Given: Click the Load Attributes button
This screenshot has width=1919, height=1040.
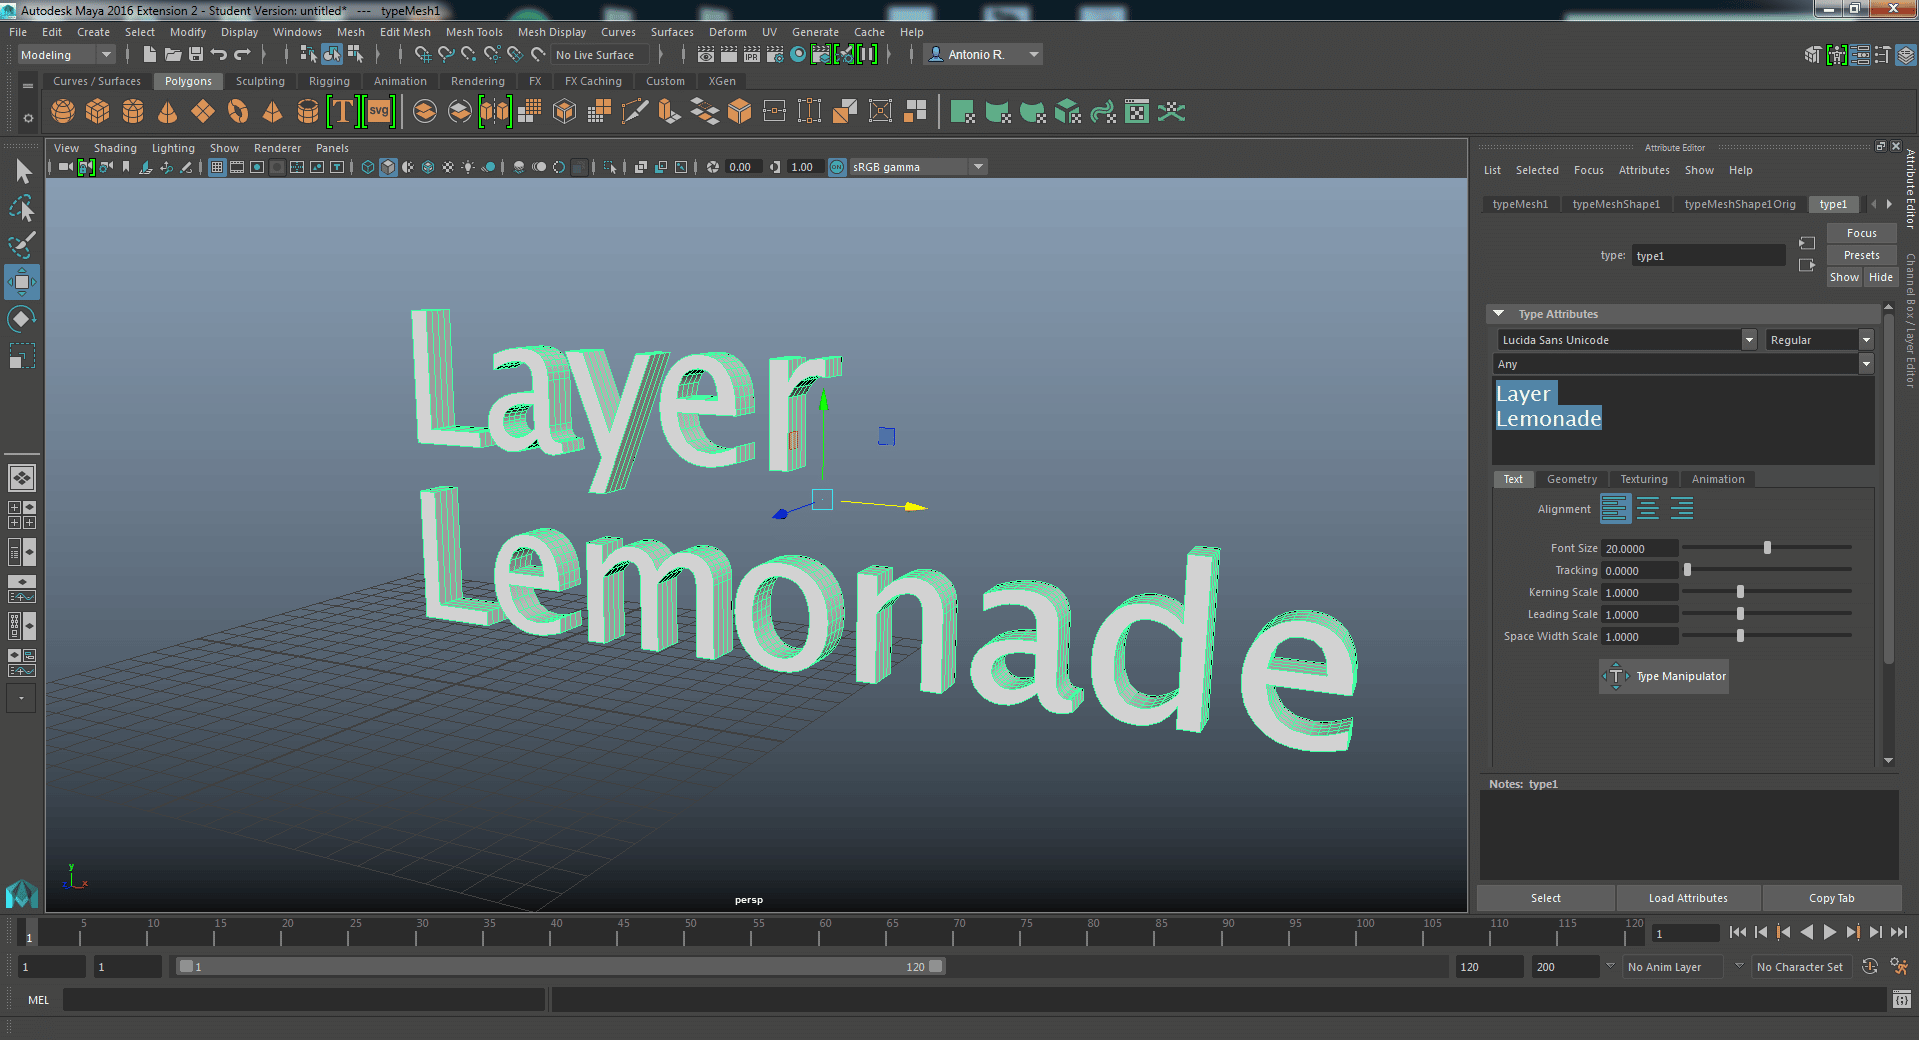Looking at the screenshot, I should [x=1688, y=898].
